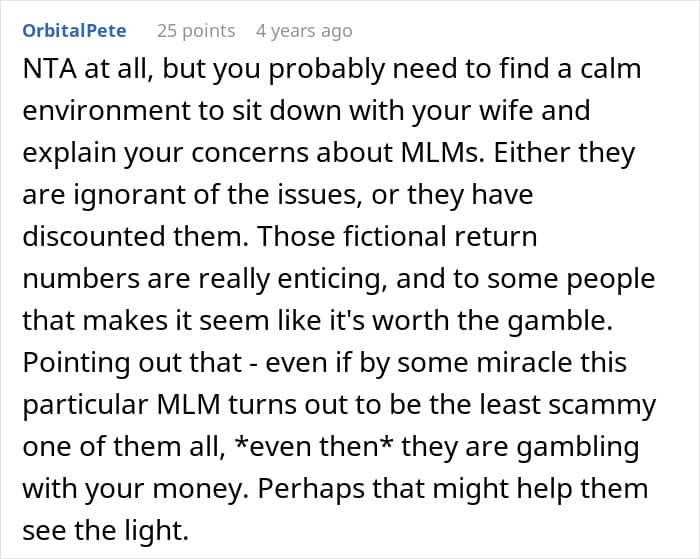This screenshot has height=559, width=700.
Task: Open the 4 years ago timestamp
Action: pos(304,31)
